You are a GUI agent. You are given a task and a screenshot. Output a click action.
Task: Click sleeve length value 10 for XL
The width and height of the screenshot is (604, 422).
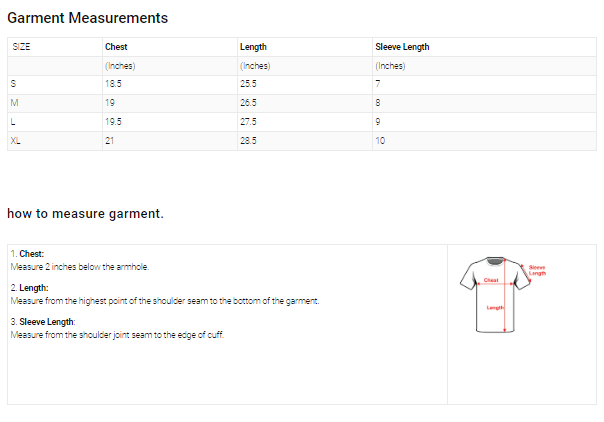[380, 141]
